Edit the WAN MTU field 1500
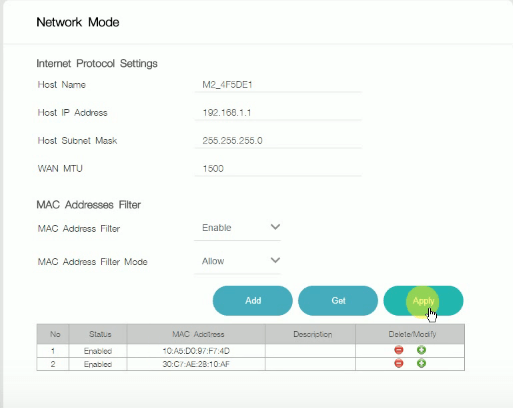The image size is (513, 408). point(278,169)
